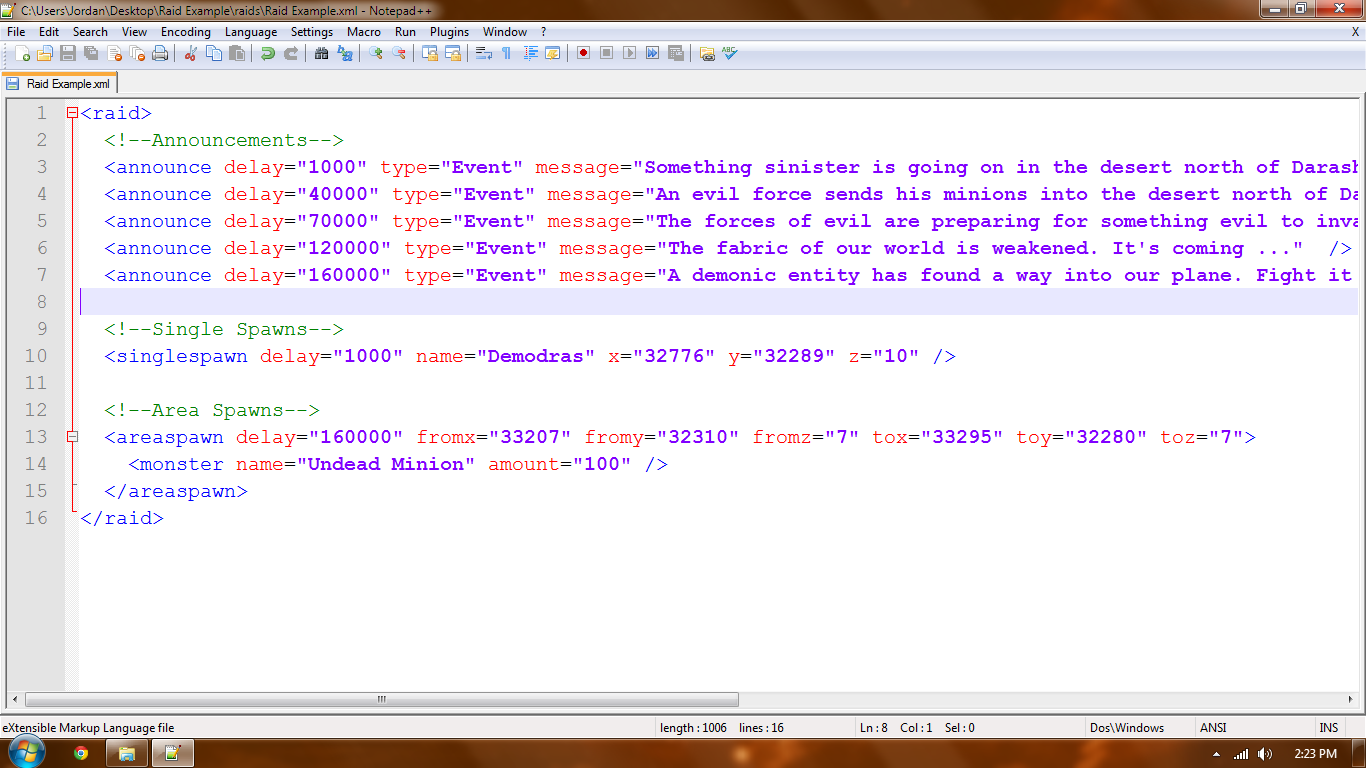Open a file via the toolbar folder icon
Screen dimensions: 1366x768
point(44,53)
